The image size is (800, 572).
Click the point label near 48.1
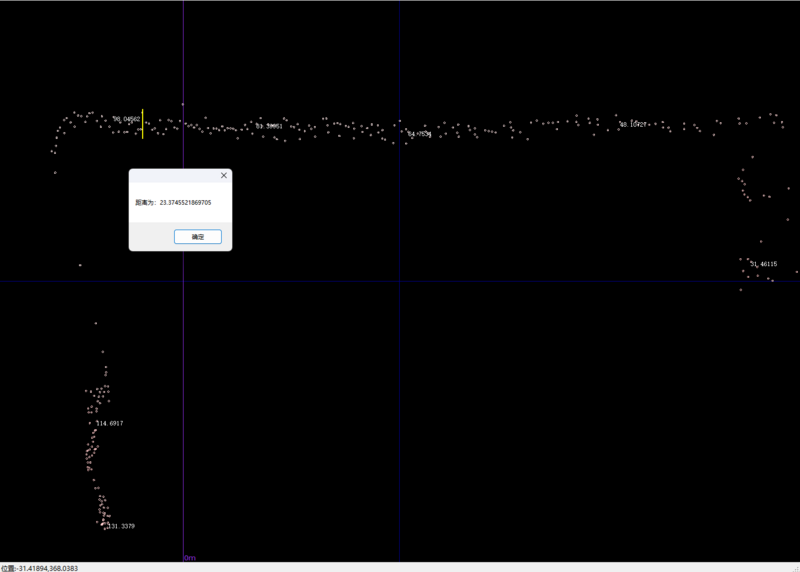click(633, 125)
